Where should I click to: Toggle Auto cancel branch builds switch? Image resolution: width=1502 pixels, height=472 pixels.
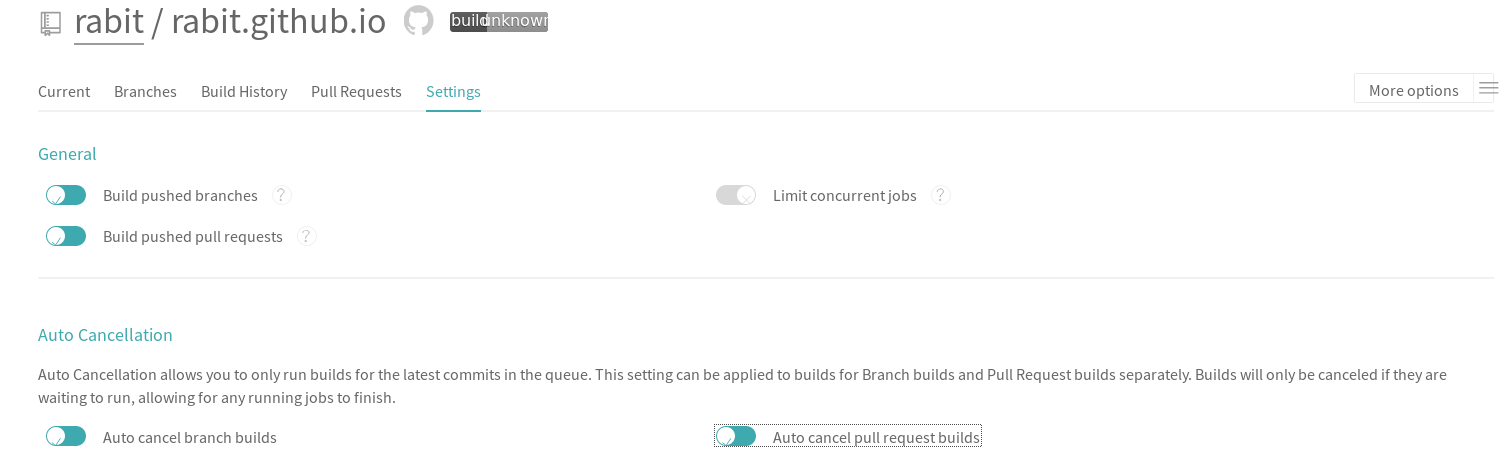66,436
